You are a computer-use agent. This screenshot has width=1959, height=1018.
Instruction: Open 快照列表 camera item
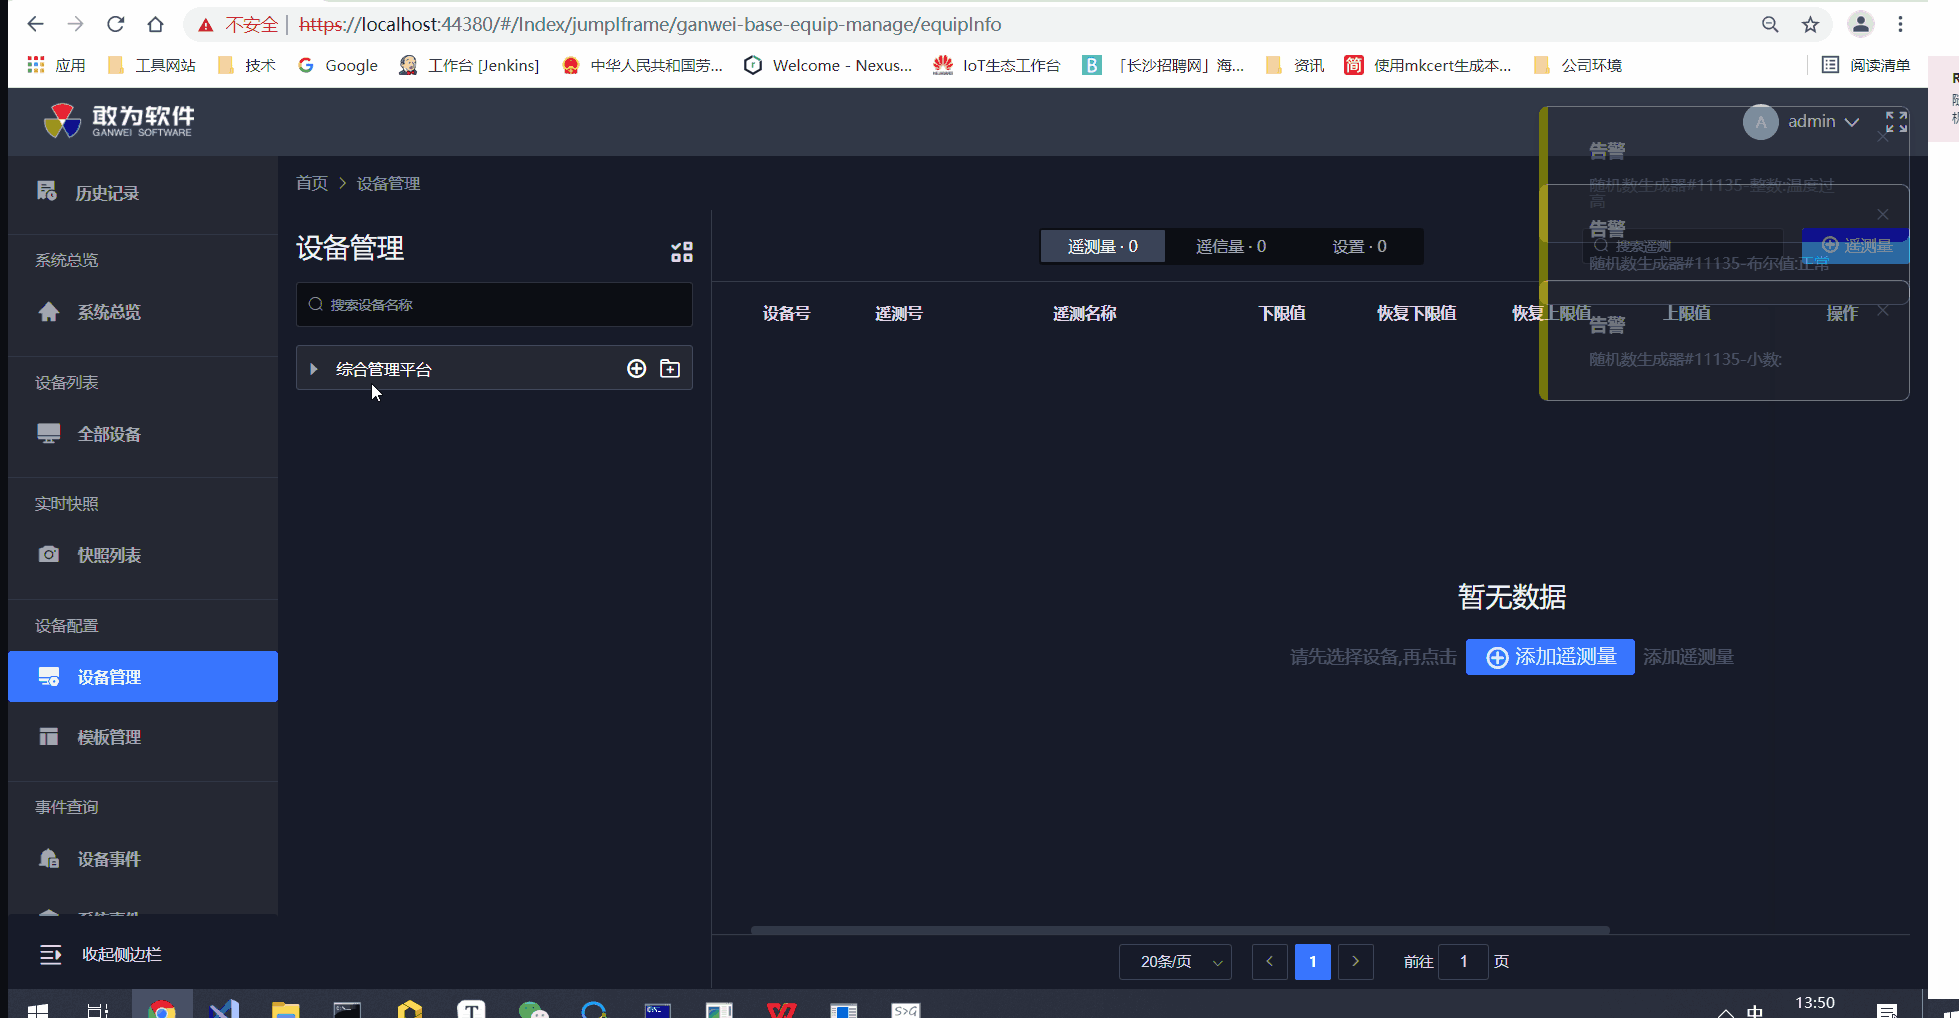click(x=143, y=555)
